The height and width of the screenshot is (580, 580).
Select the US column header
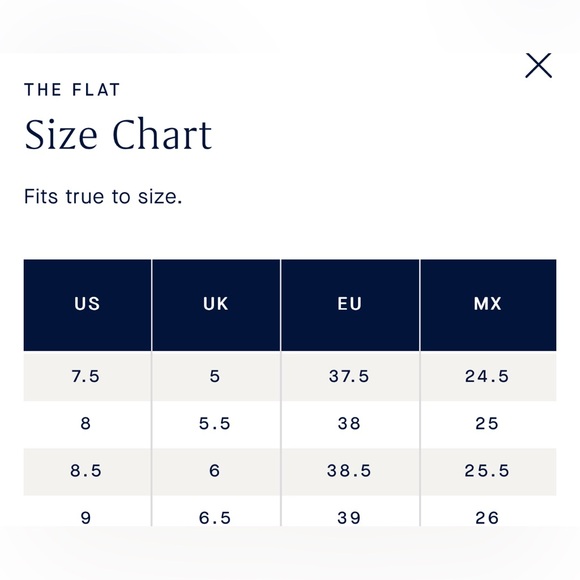[x=87, y=305]
